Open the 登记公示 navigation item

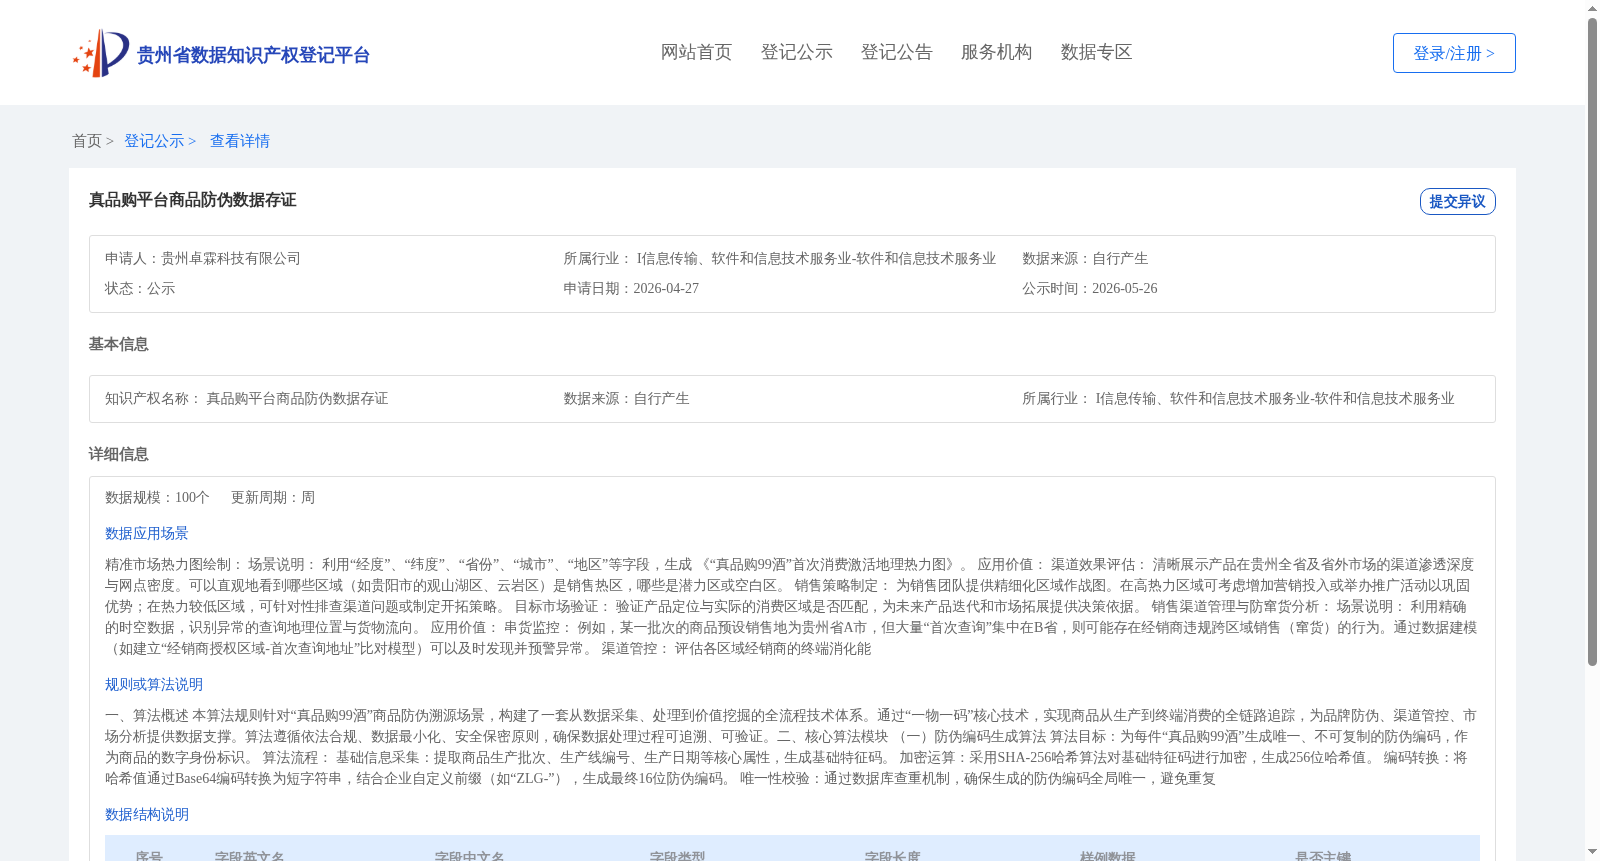796,52
